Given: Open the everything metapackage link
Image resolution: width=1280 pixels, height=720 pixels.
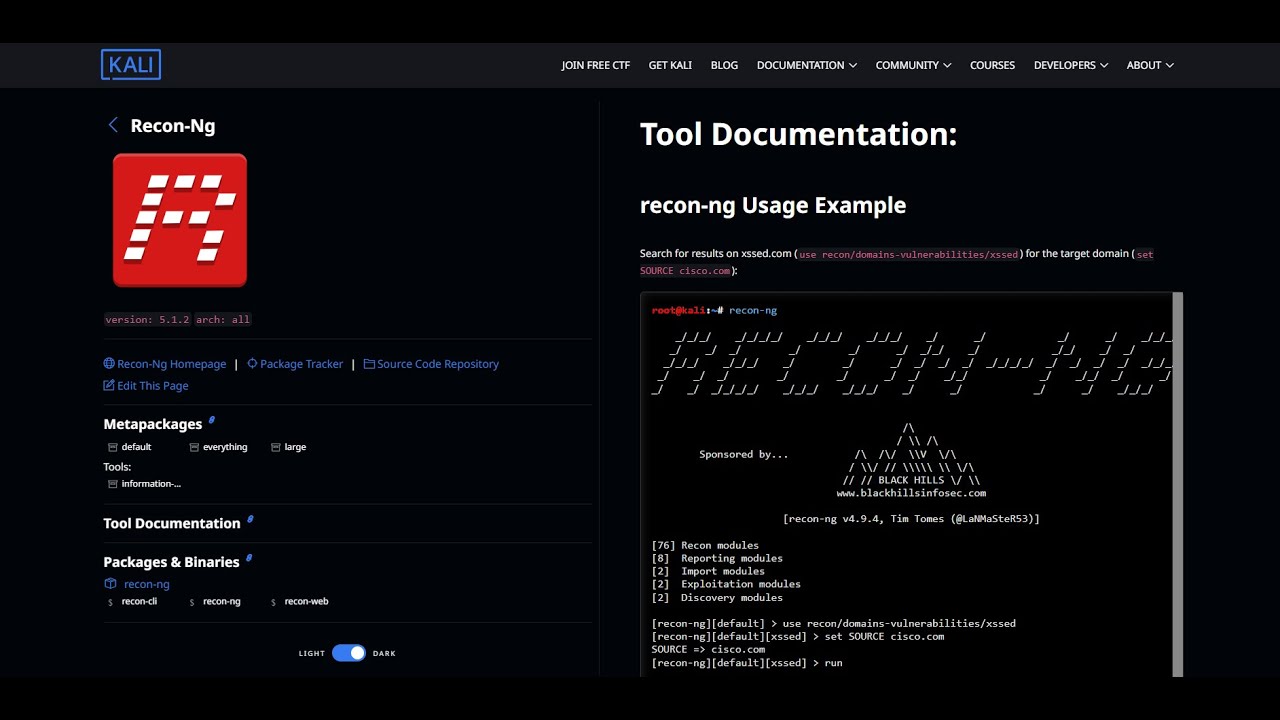Looking at the screenshot, I should pos(225,447).
